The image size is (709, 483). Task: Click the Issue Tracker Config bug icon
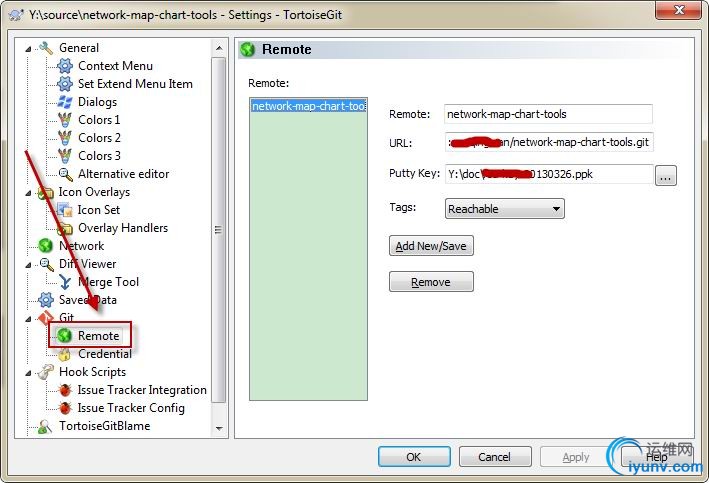pos(65,408)
